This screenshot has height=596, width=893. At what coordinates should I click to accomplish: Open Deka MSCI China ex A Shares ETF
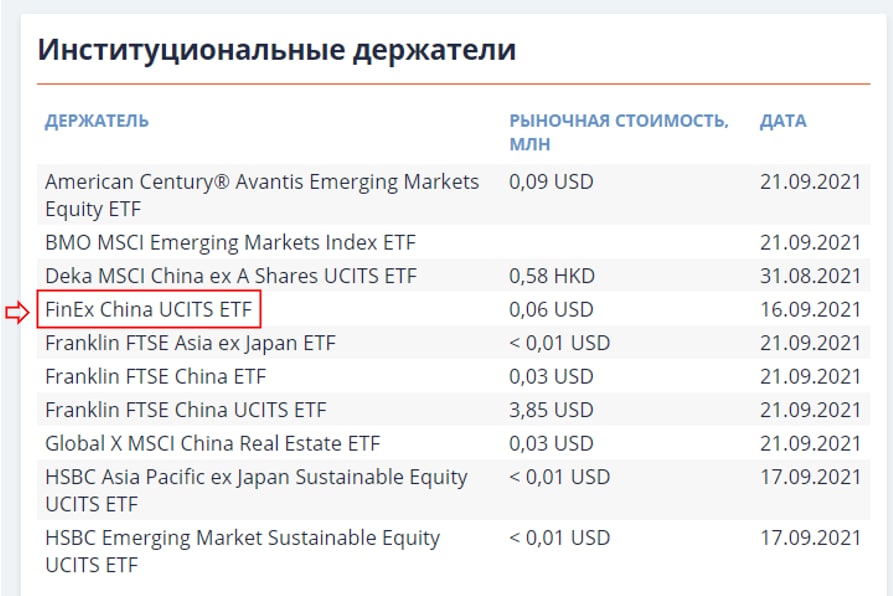pos(231,276)
